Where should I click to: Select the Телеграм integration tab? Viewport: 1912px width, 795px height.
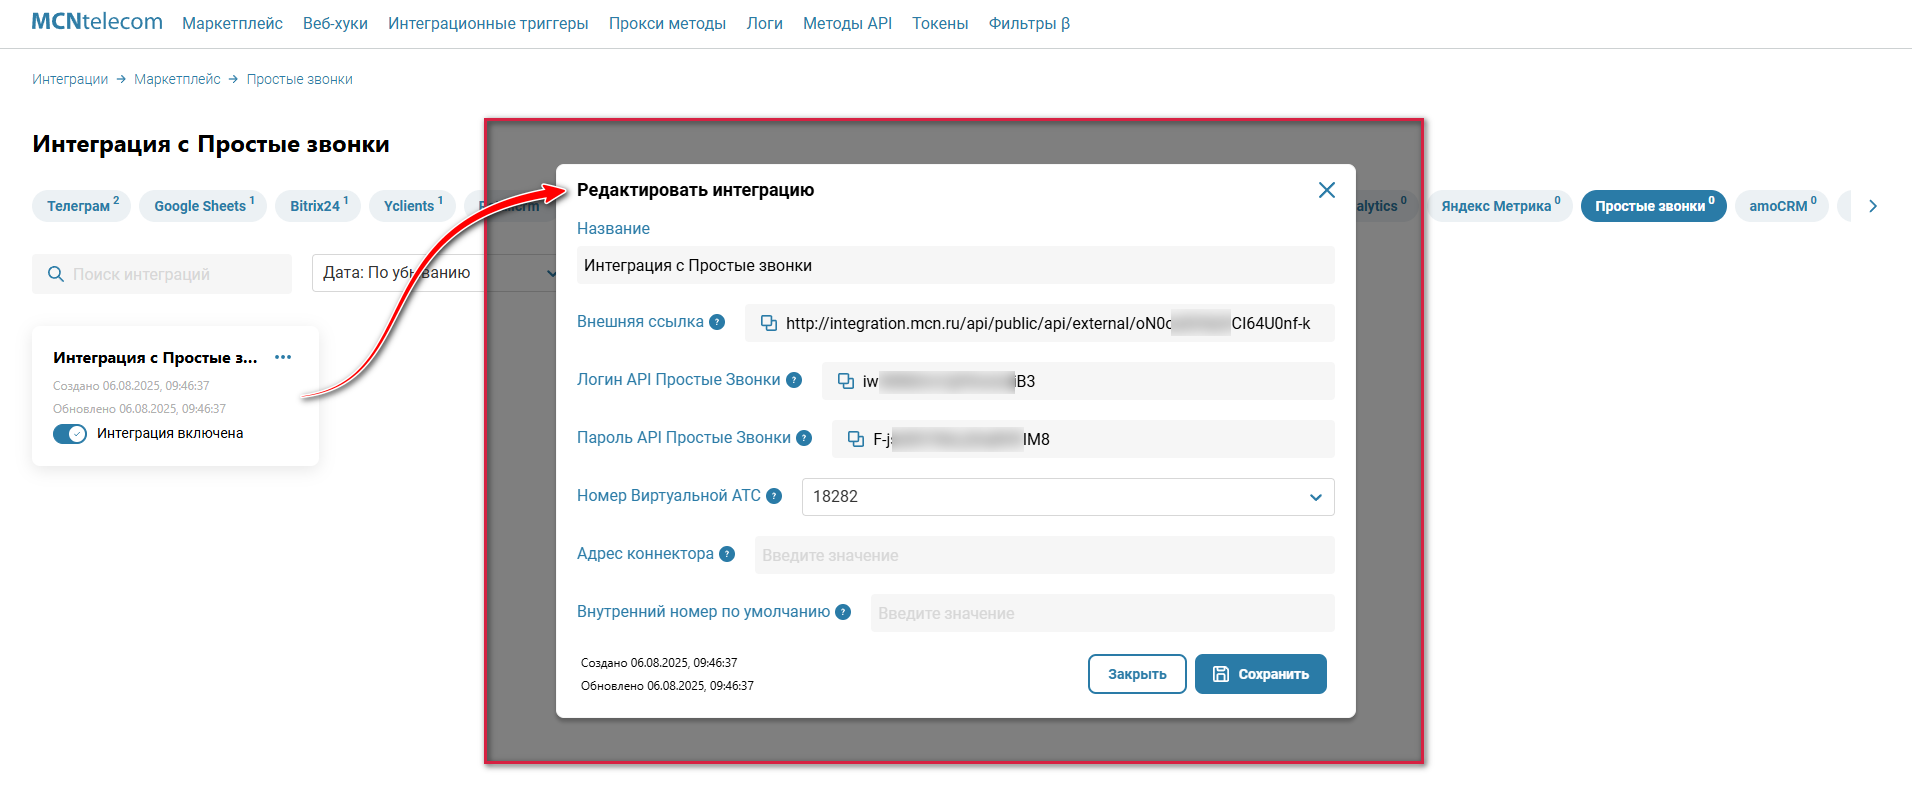pyautogui.click(x=82, y=206)
